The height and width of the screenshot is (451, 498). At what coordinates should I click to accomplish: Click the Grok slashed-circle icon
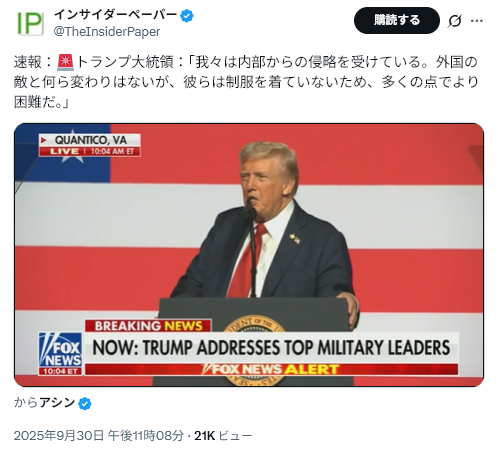pos(454,21)
